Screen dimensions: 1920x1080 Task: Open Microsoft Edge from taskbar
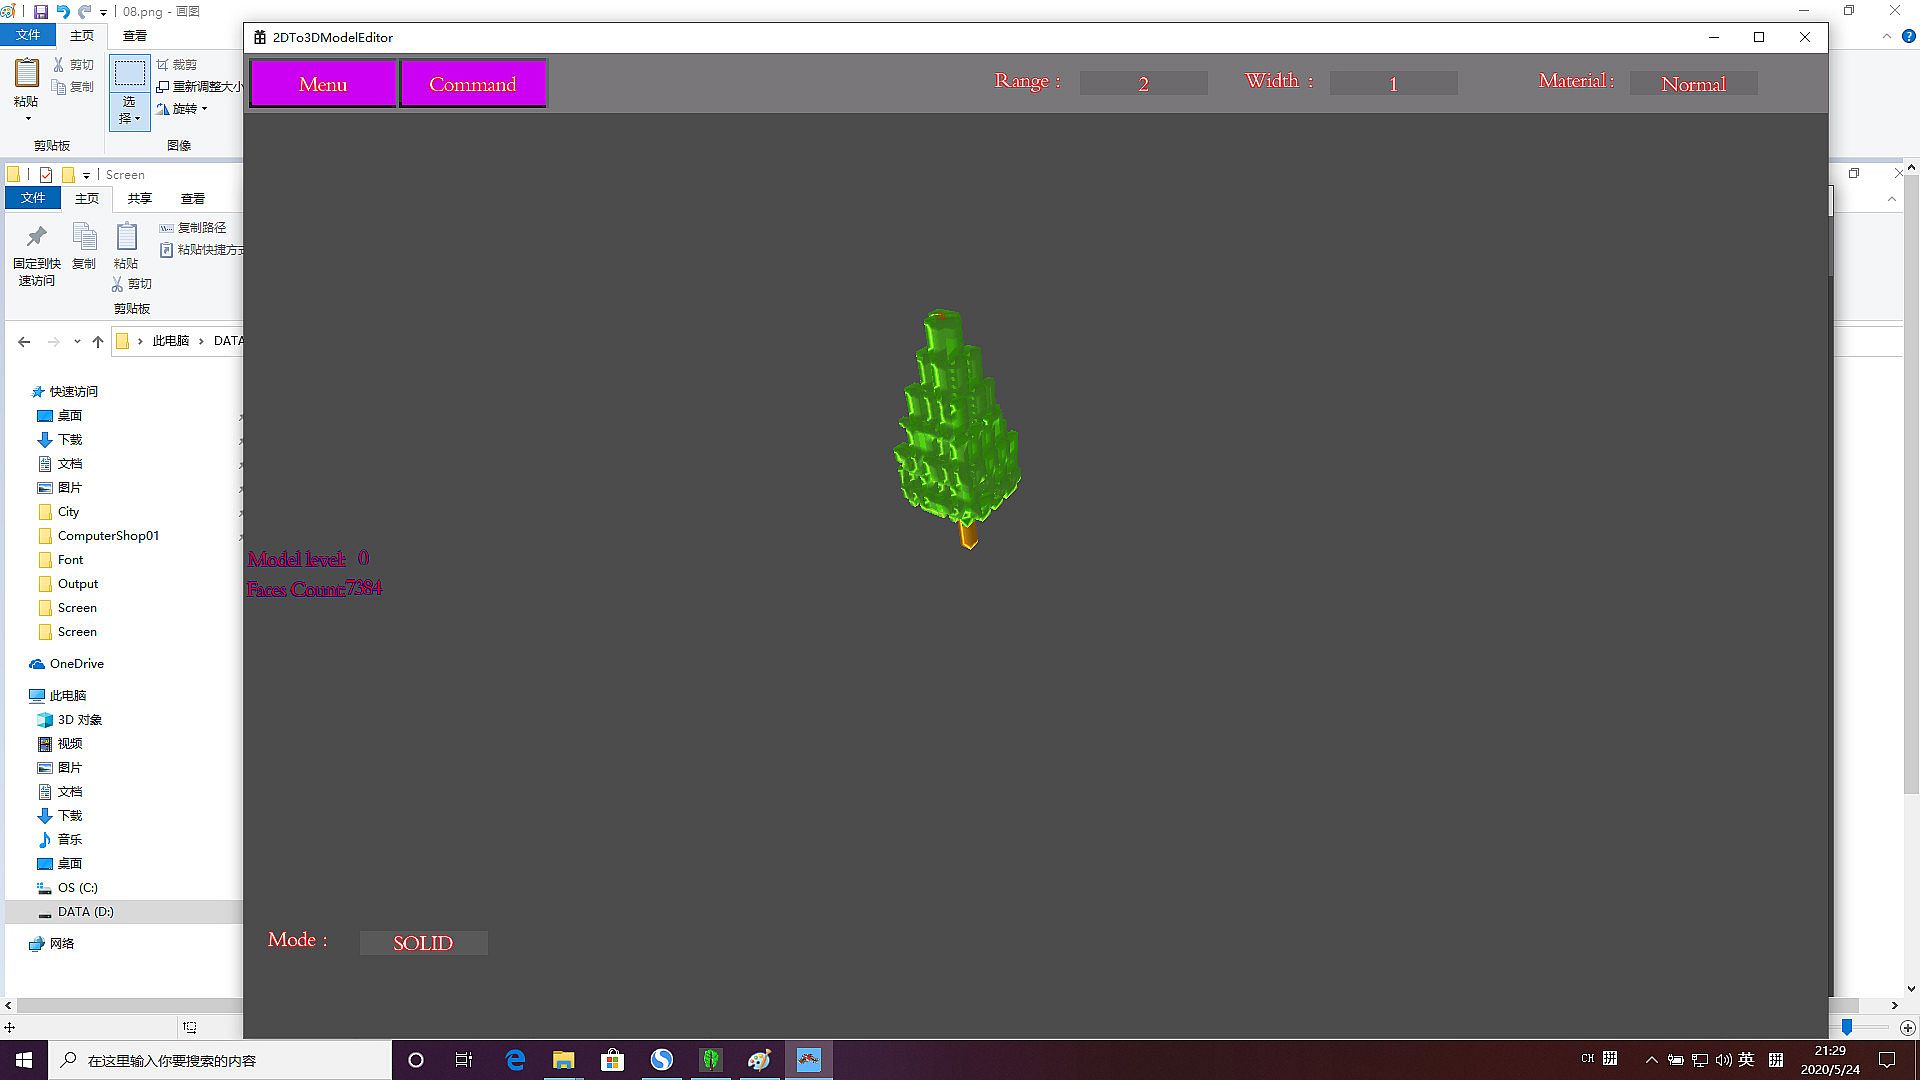click(515, 1060)
